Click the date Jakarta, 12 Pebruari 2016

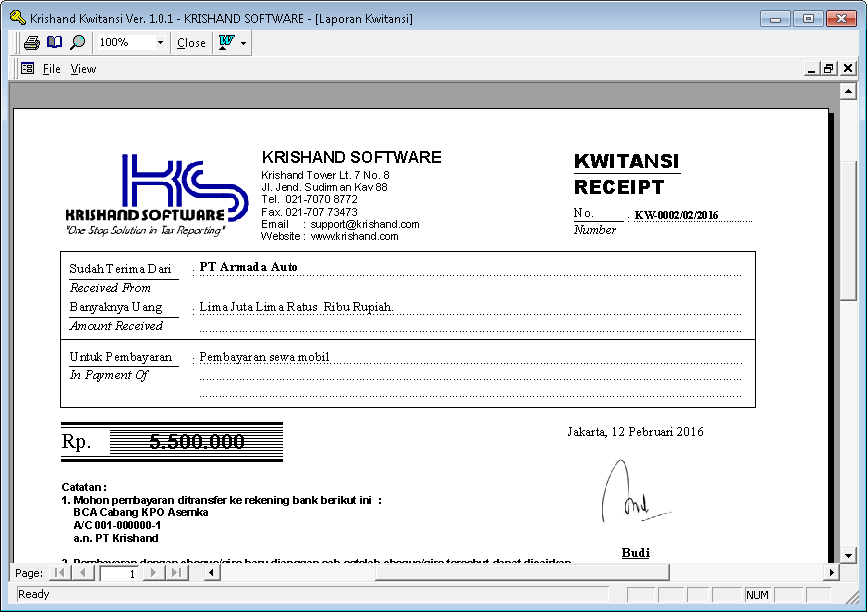coord(635,432)
